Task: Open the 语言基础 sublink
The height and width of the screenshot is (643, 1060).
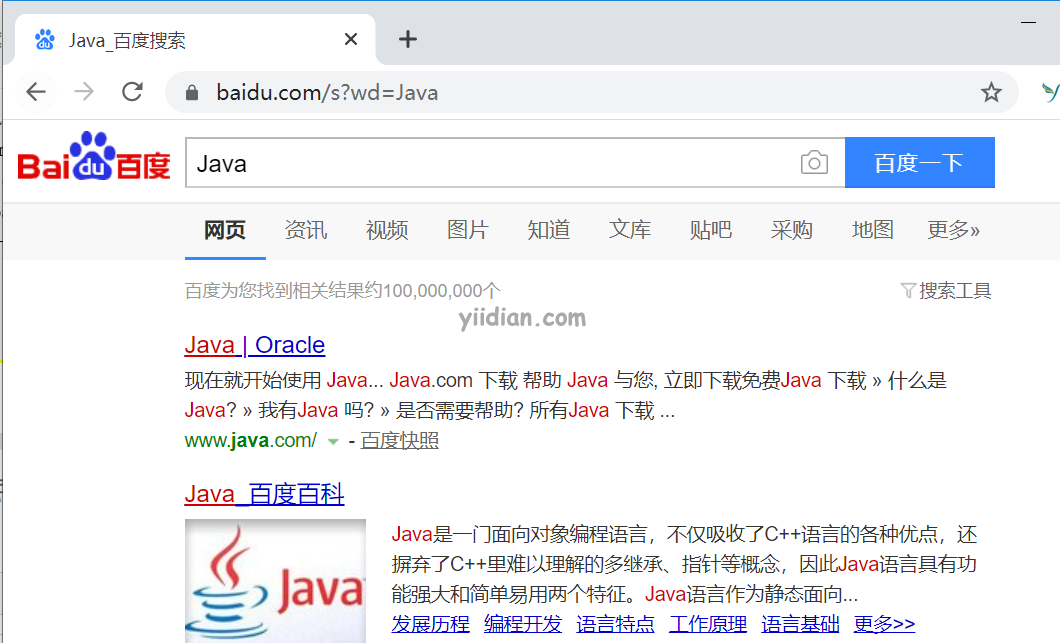Action: point(800,623)
